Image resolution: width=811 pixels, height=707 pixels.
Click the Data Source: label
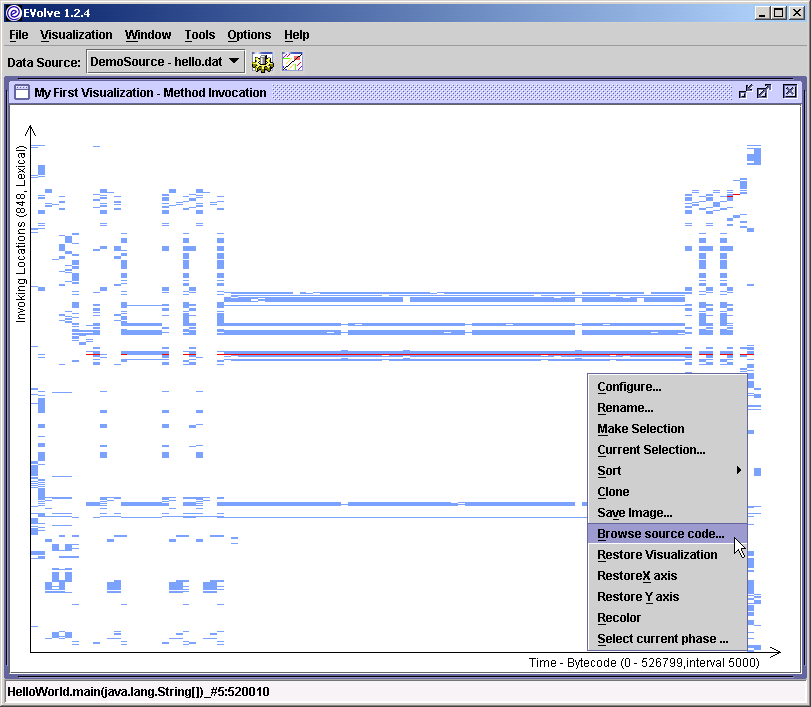44,63
